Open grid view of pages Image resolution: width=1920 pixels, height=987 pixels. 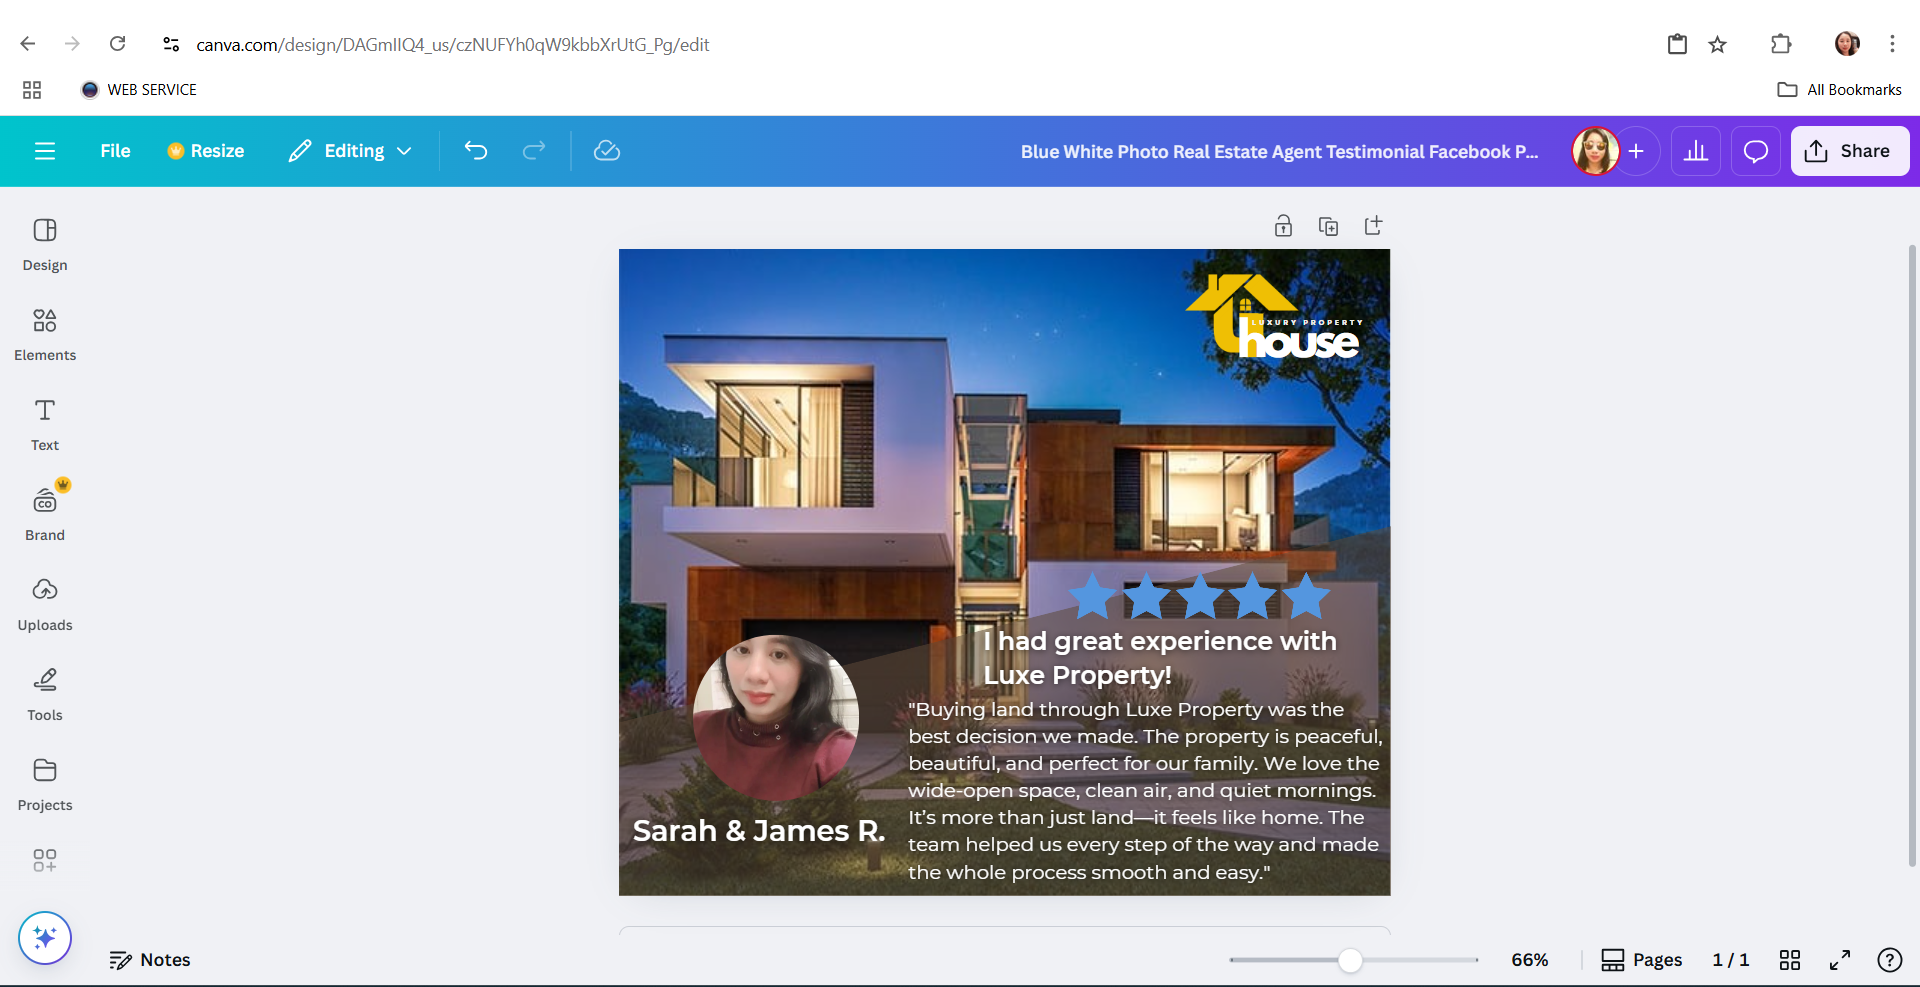(x=1790, y=960)
